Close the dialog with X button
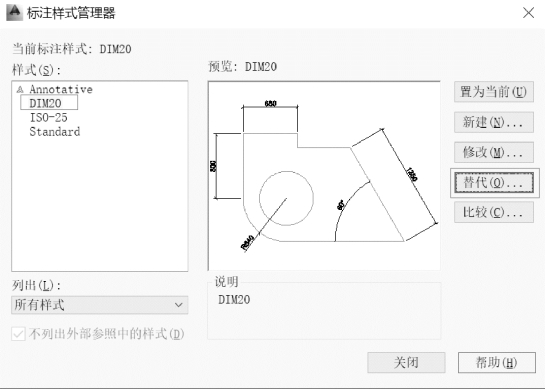 tap(529, 13)
